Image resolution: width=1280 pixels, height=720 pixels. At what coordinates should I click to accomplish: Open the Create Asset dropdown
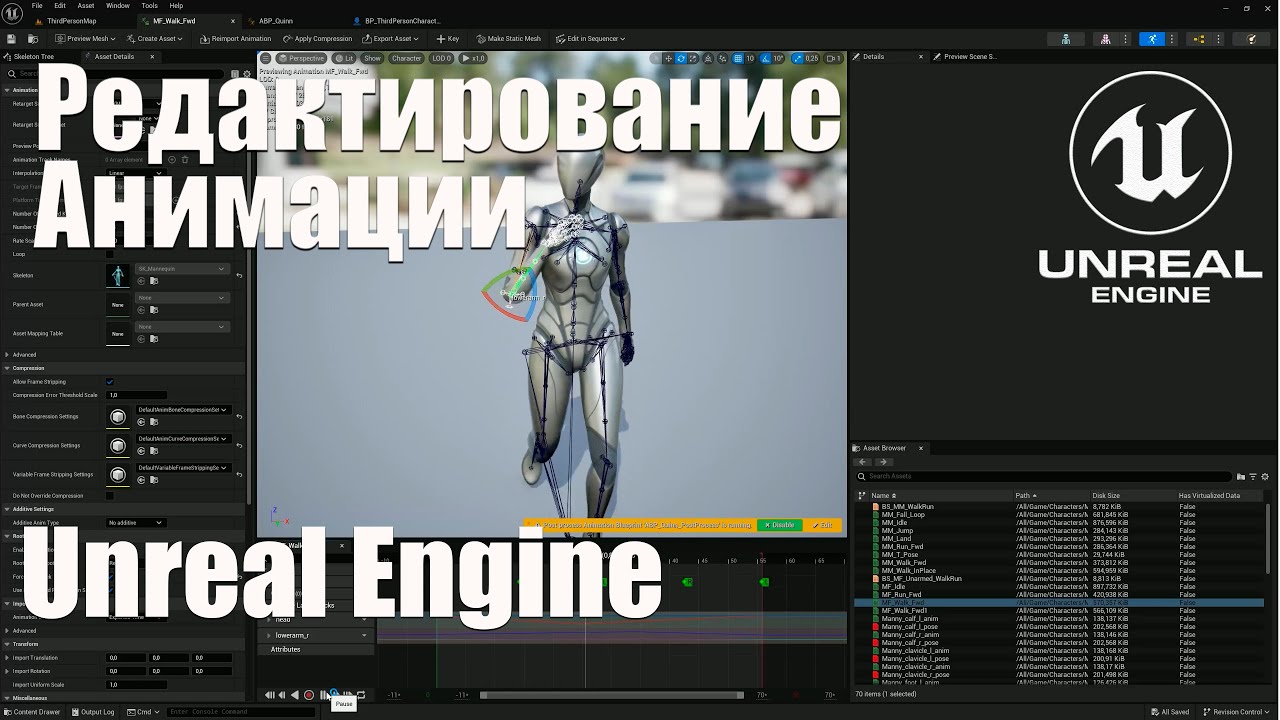[156, 39]
